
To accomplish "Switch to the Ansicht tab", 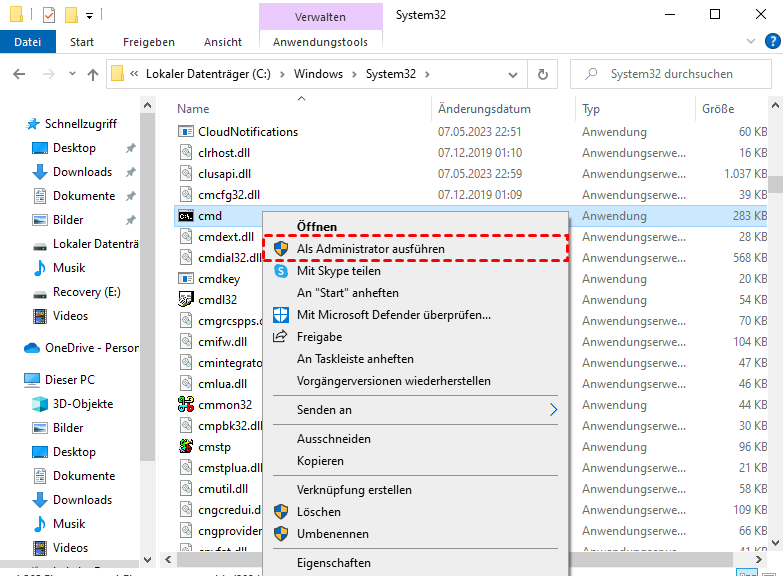I will point(223,42).
